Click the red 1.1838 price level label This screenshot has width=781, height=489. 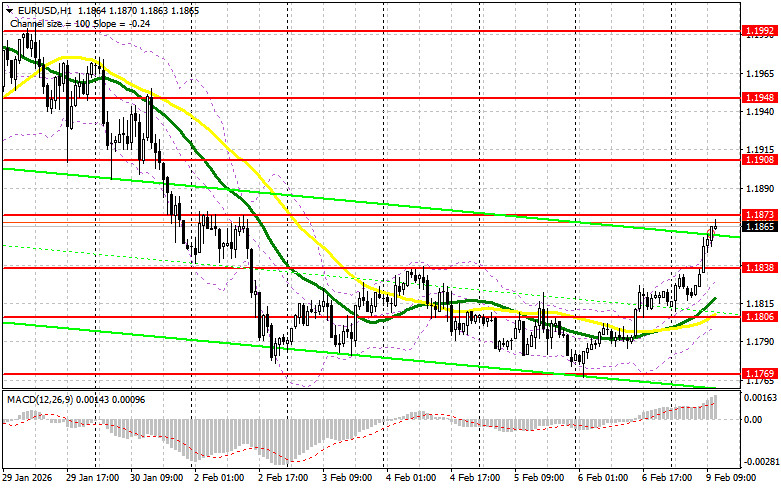point(760,267)
